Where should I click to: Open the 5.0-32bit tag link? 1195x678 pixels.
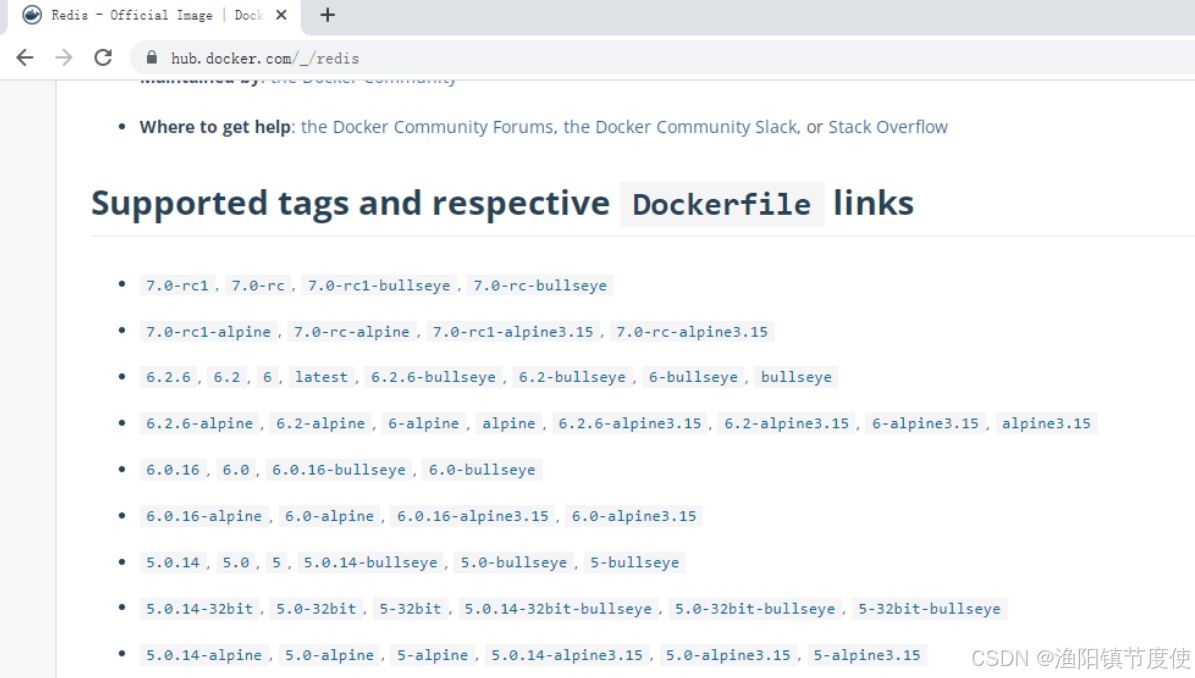(316, 609)
